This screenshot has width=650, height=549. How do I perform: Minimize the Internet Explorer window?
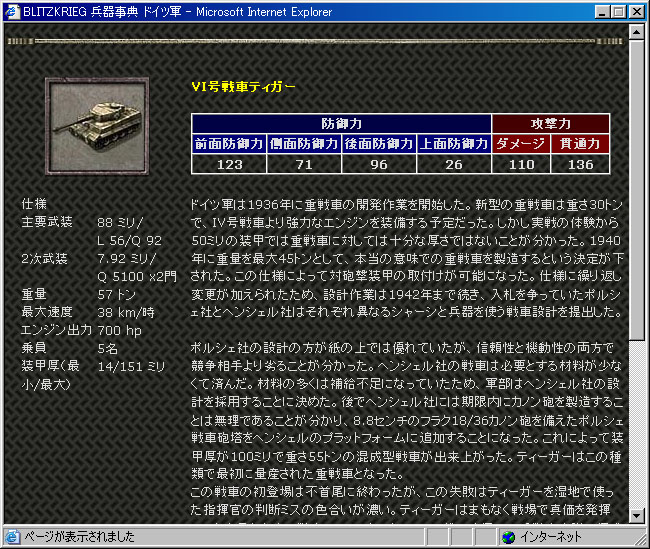pyautogui.click(x=600, y=11)
